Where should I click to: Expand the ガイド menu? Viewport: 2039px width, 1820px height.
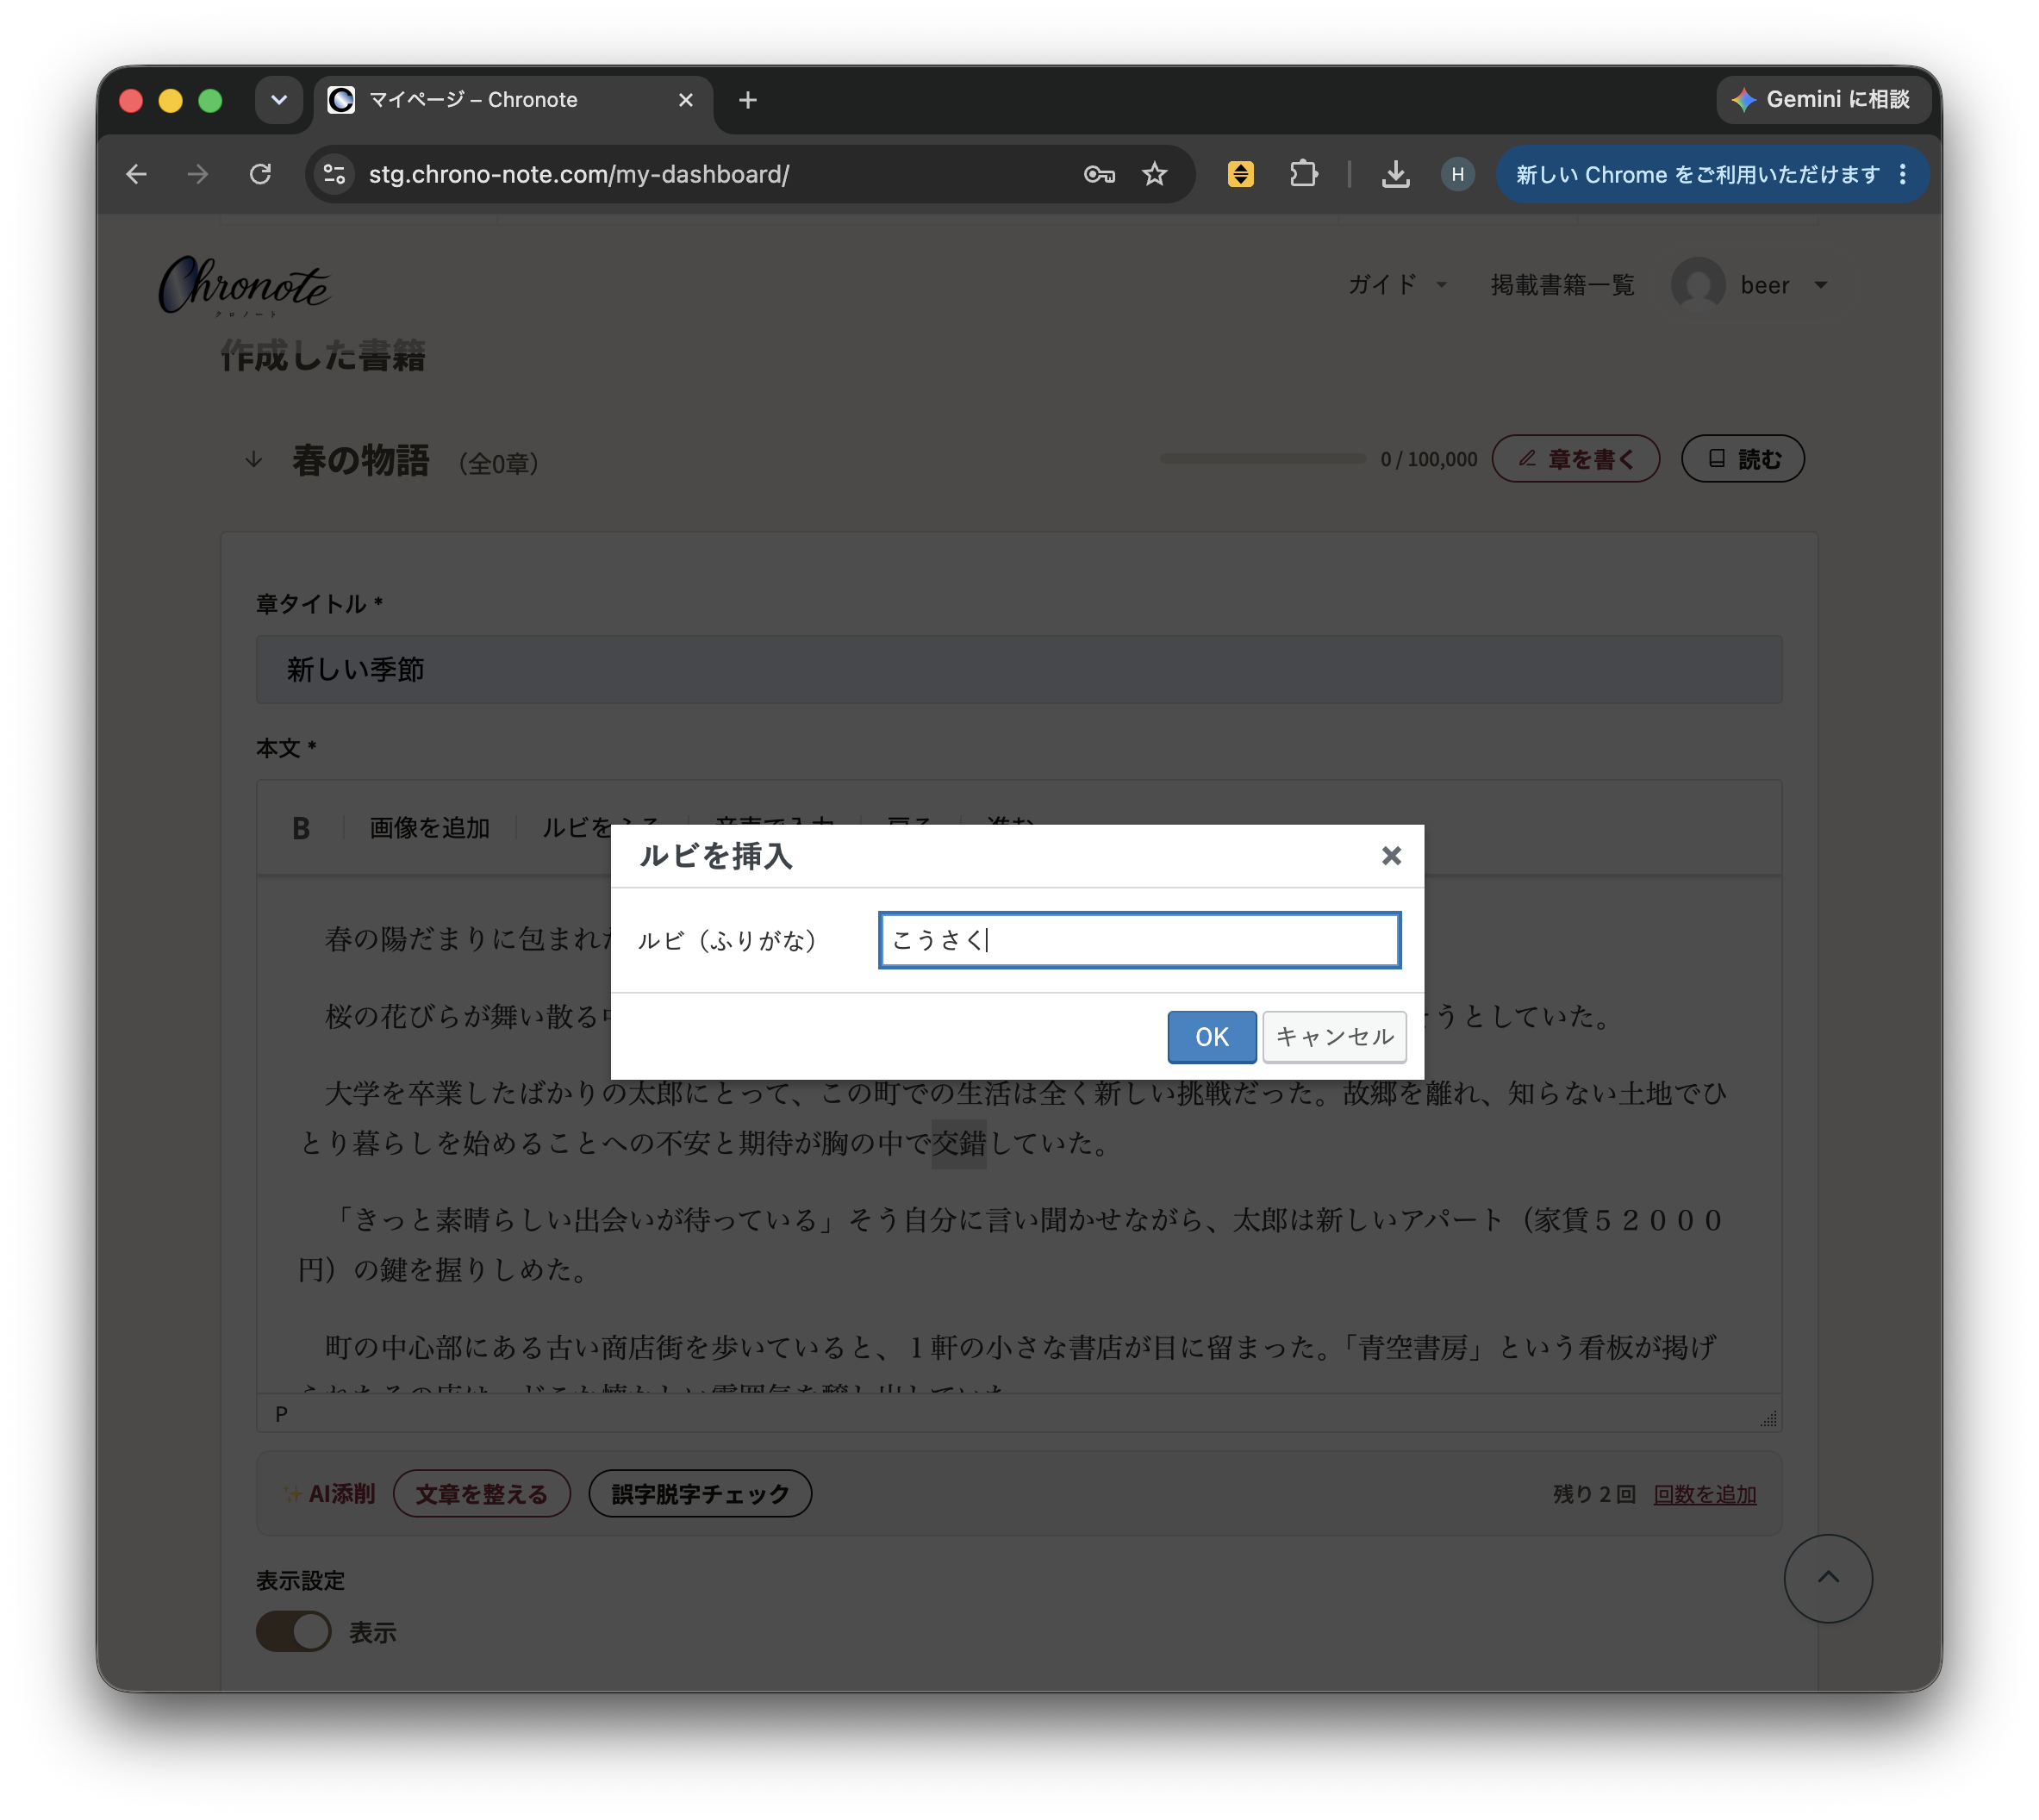coord(1397,285)
